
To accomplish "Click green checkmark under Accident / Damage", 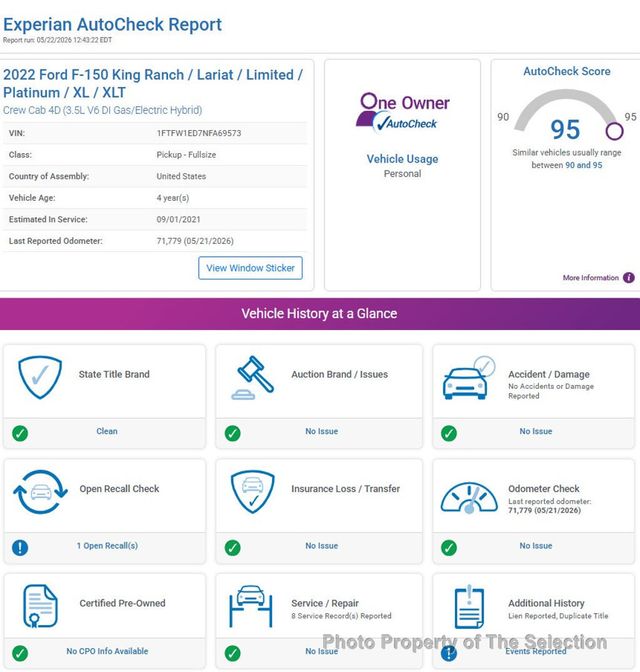I will [449, 433].
